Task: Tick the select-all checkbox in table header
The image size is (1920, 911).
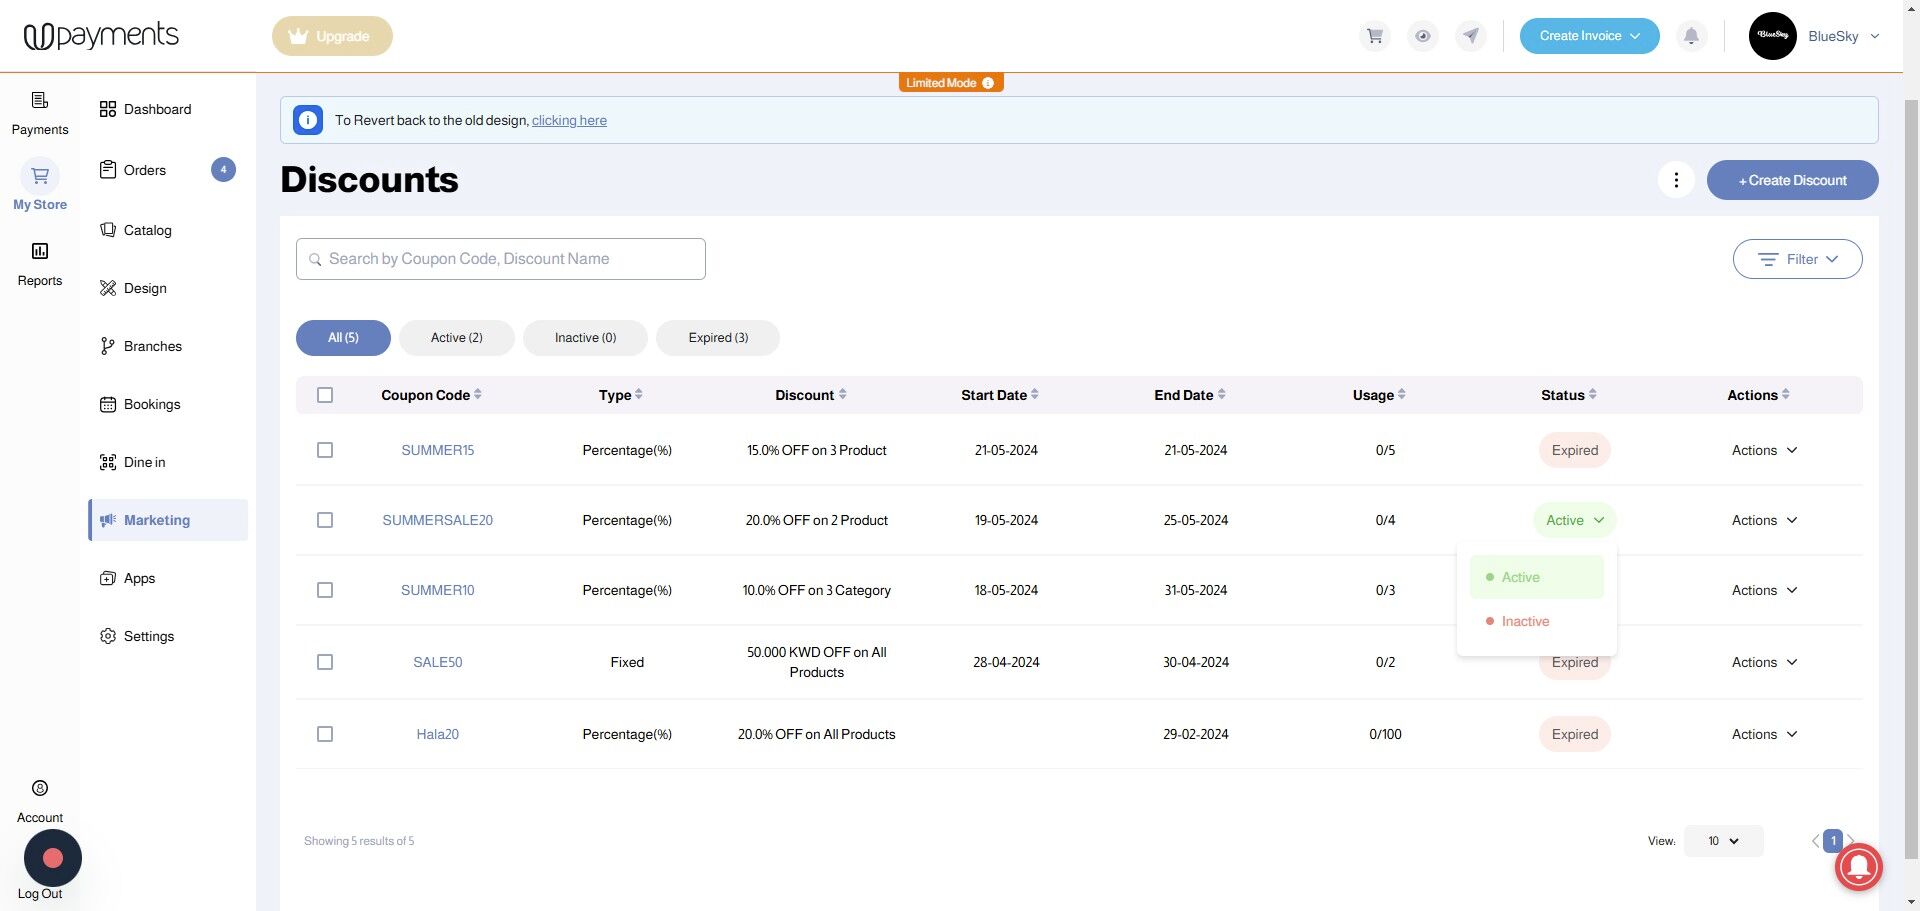Action: pyautogui.click(x=325, y=395)
